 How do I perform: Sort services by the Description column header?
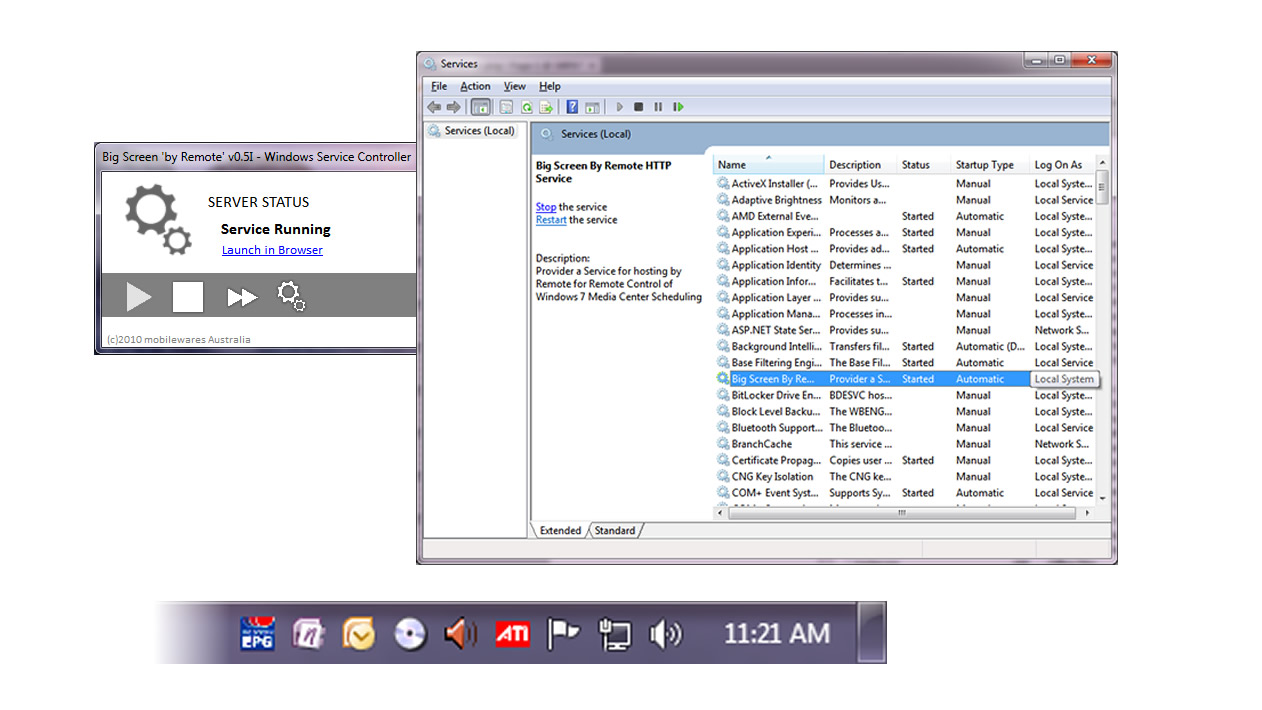coord(860,165)
